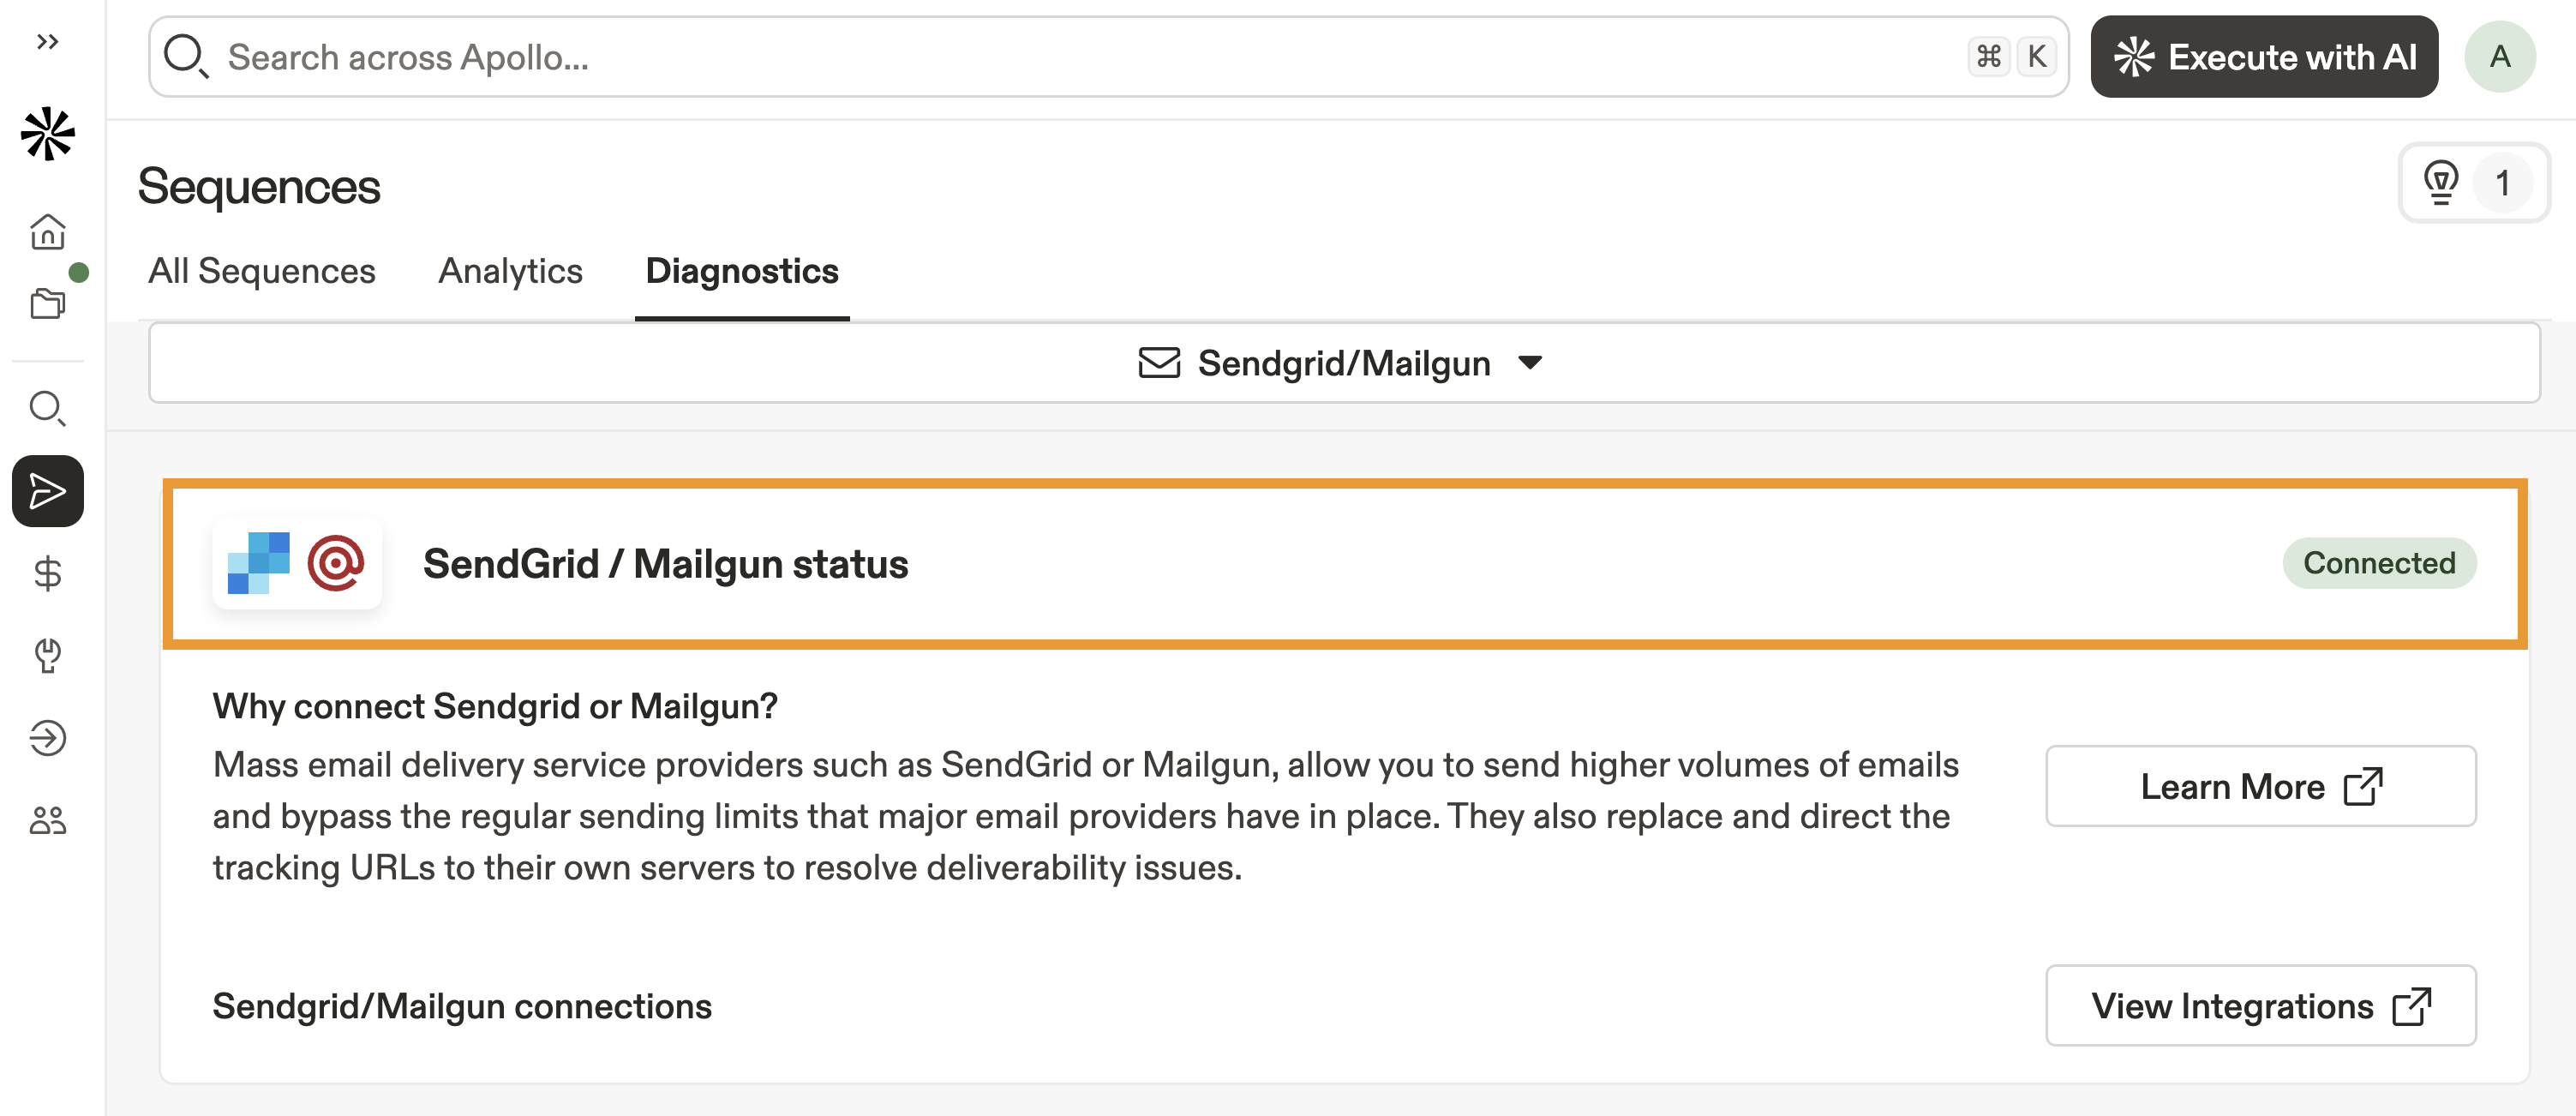
Task: Open the dollar sign deals icon
Action: click(48, 574)
